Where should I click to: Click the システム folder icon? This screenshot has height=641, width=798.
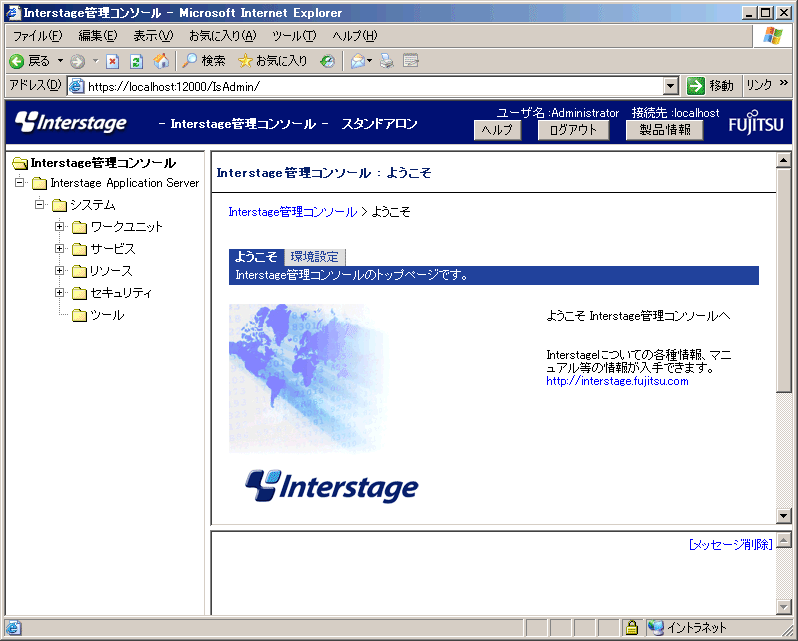click(x=60, y=205)
